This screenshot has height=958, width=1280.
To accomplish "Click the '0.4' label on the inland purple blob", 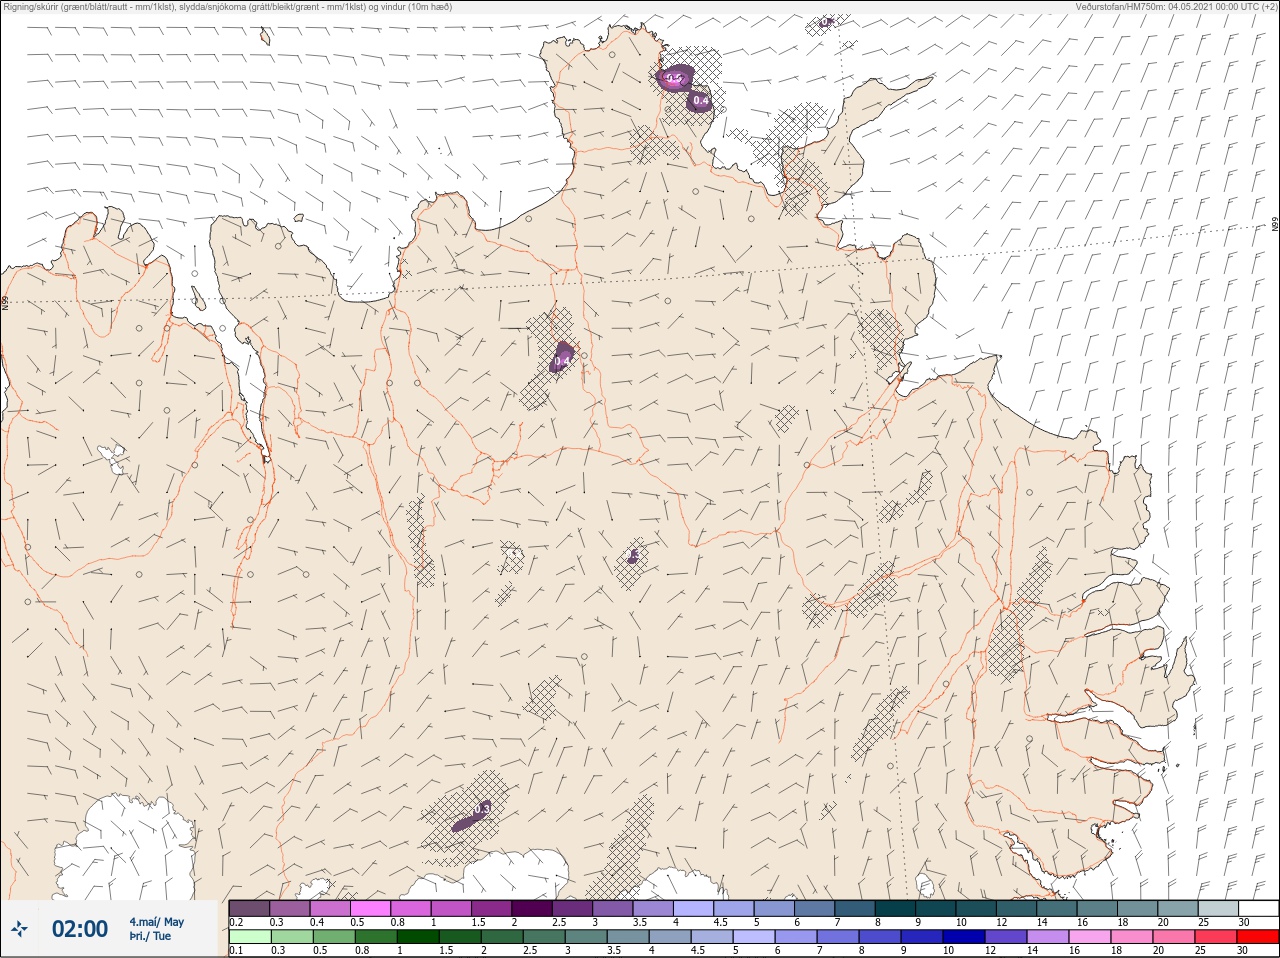I will 563,360.
